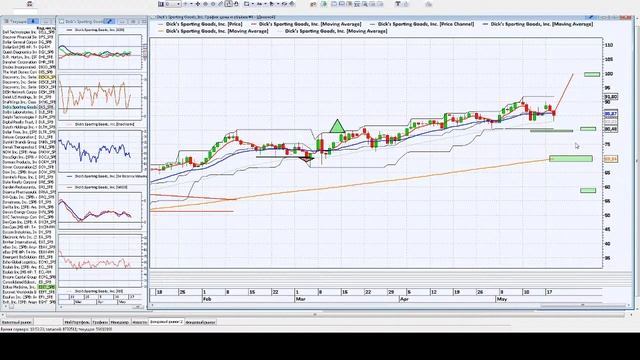This screenshot has width=640, height=360.
Task: Click the bold T text icon
Action: point(398,4)
